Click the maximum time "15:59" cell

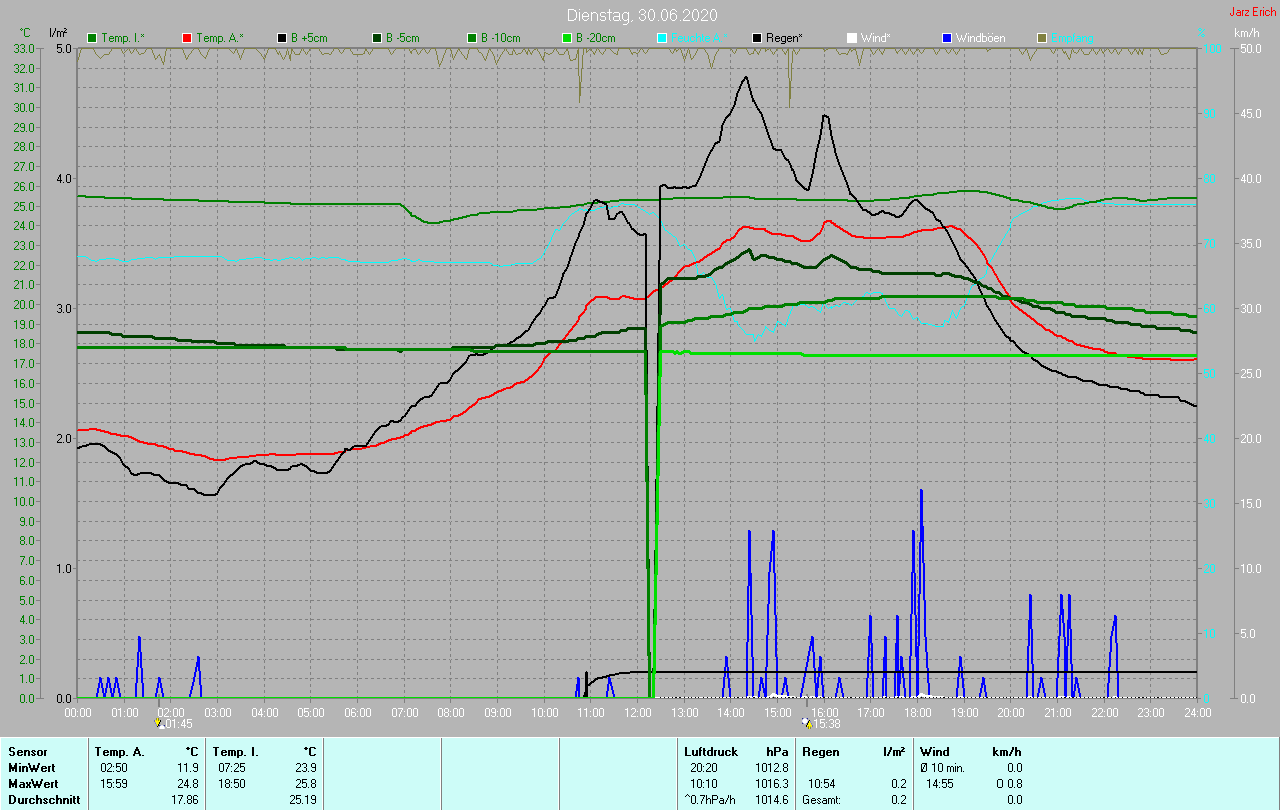click(114, 783)
